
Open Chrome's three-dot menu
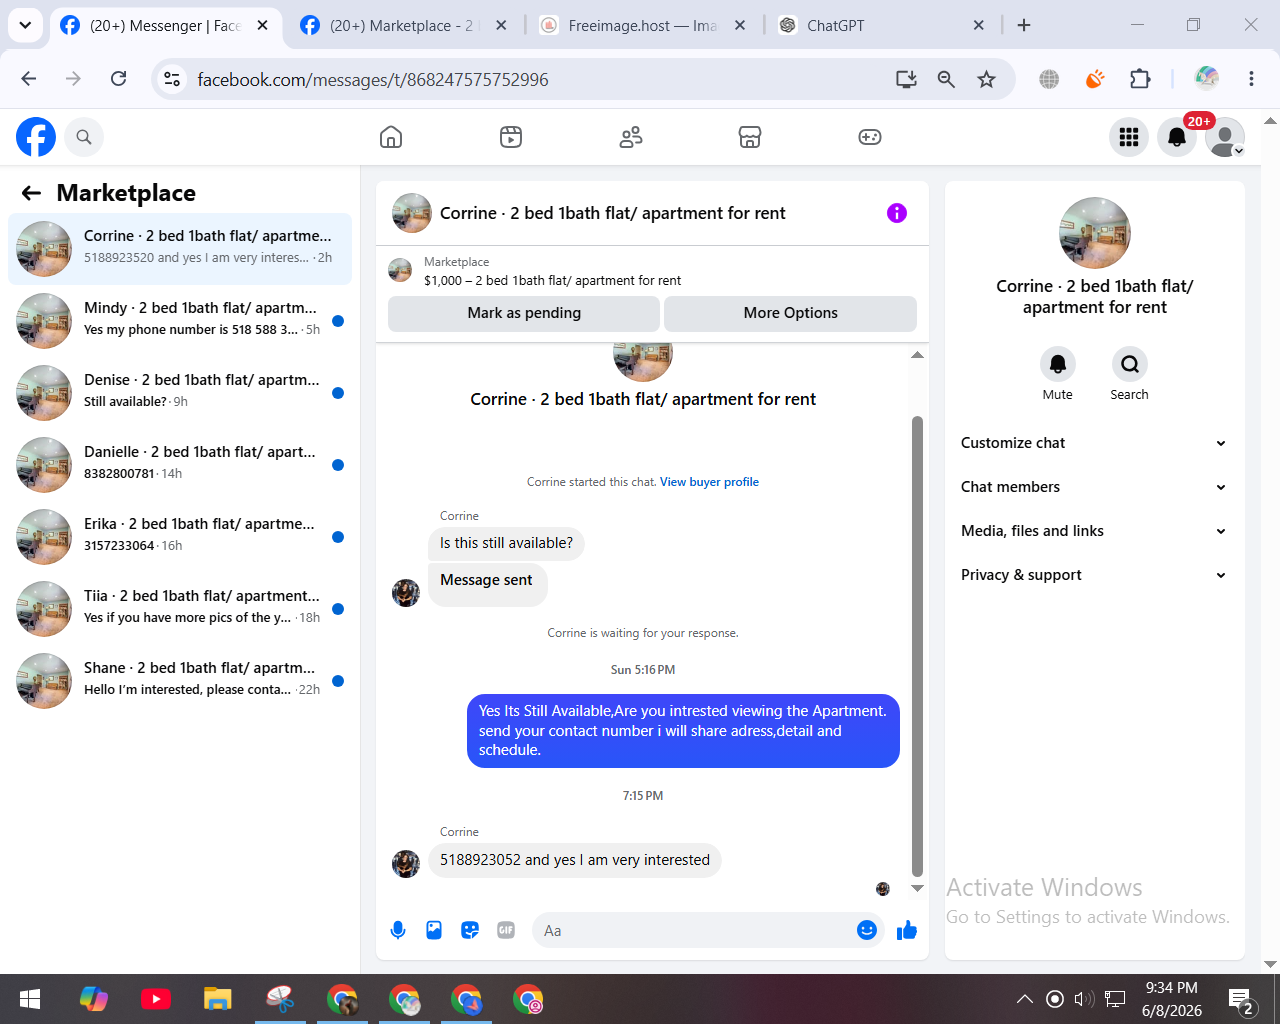tap(1251, 79)
